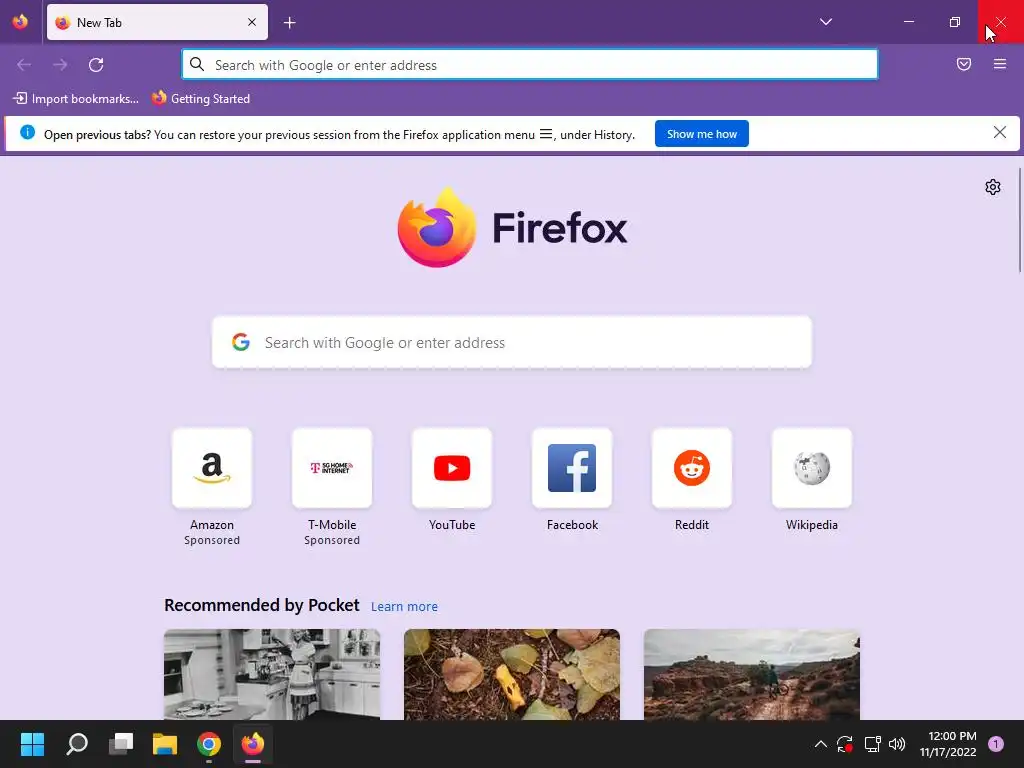1024x768 pixels.
Task: Open Windows taskbar search
Action: click(77, 744)
